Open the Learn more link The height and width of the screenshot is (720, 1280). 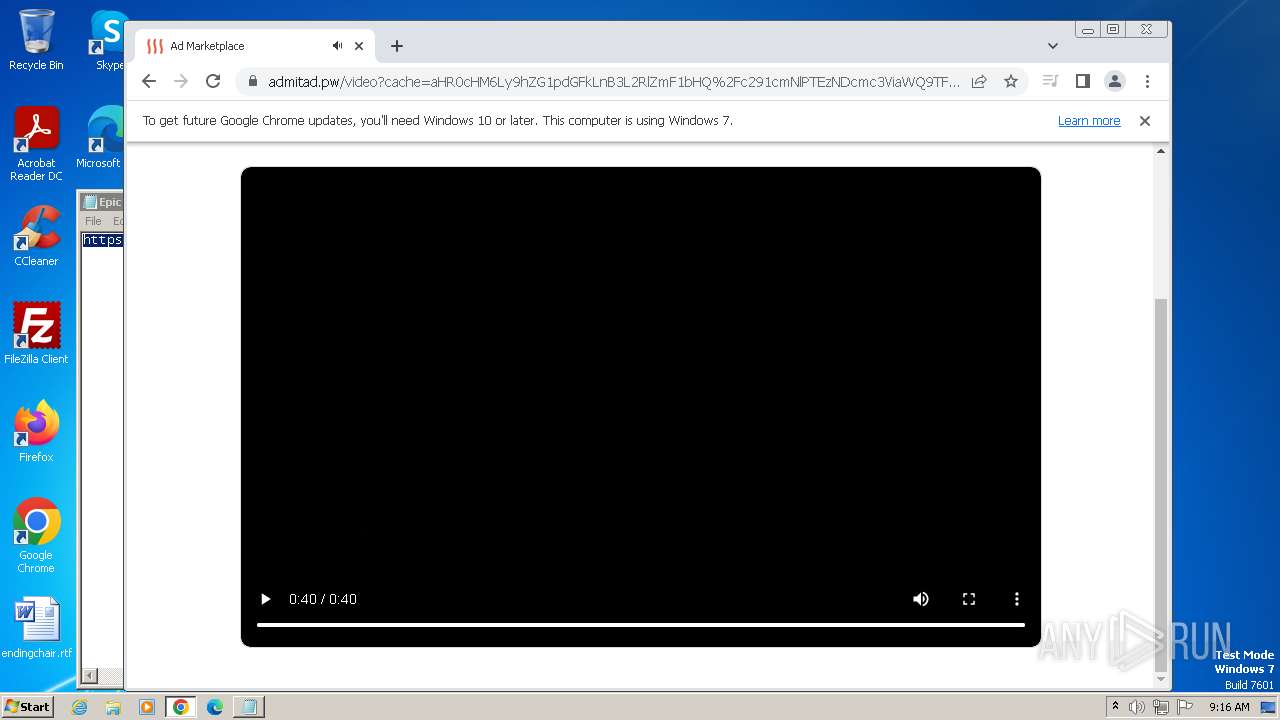pos(1089,121)
